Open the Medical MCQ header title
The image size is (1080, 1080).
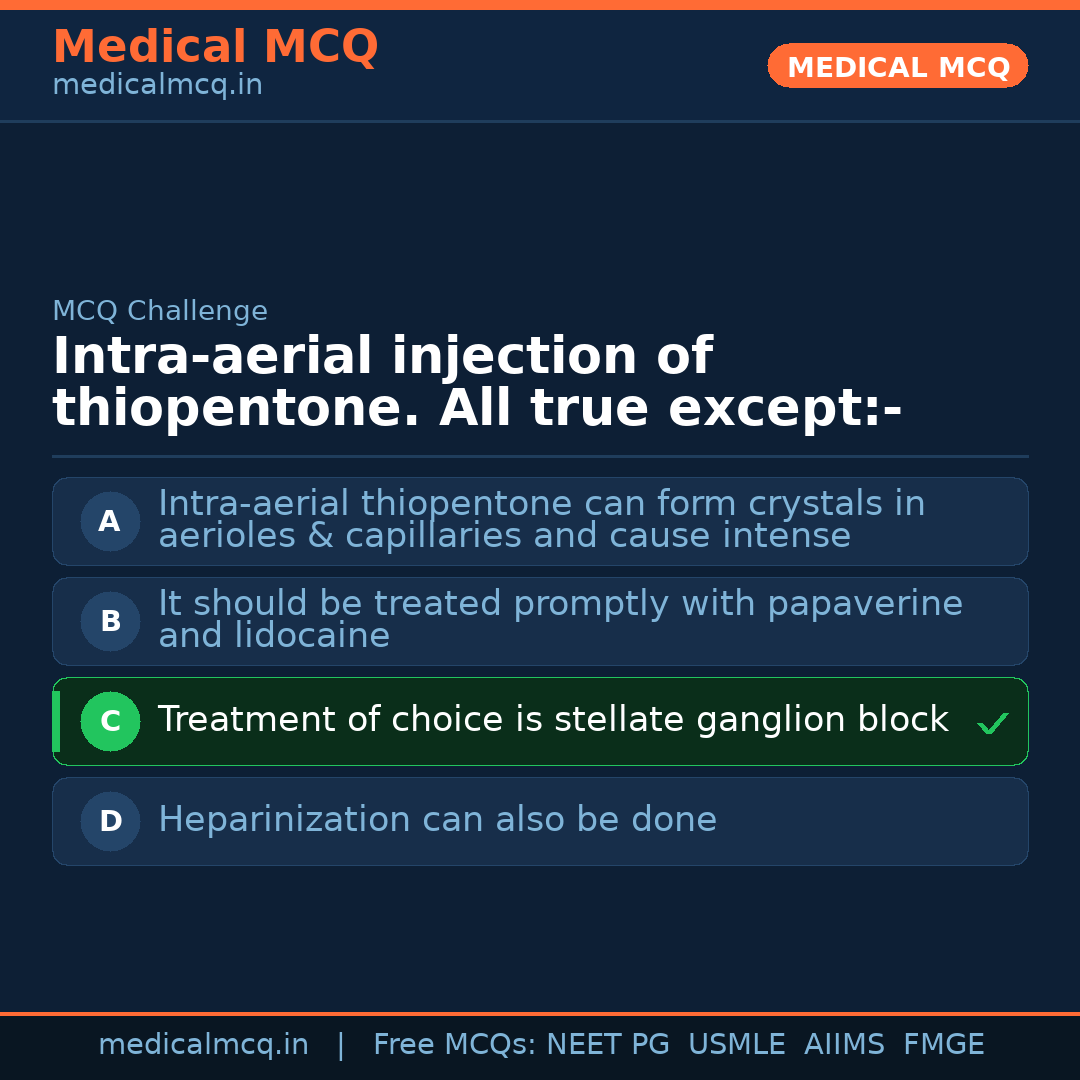(x=215, y=47)
